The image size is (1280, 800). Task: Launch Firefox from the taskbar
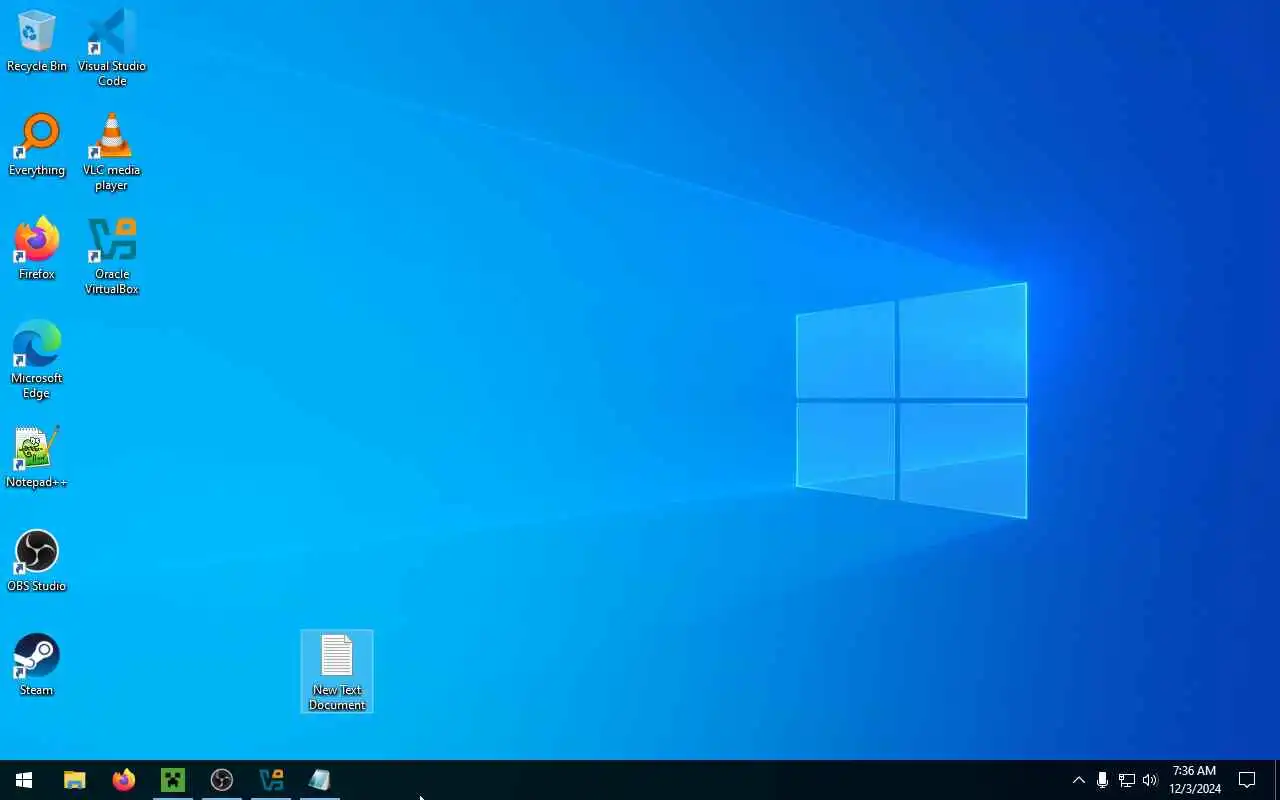coord(124,780)
